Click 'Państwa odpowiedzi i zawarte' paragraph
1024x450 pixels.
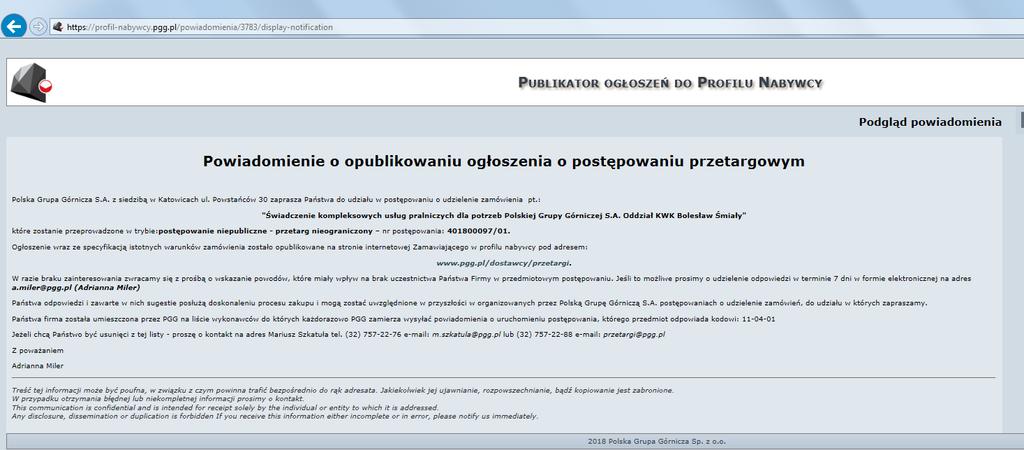[x=469, y=303]
